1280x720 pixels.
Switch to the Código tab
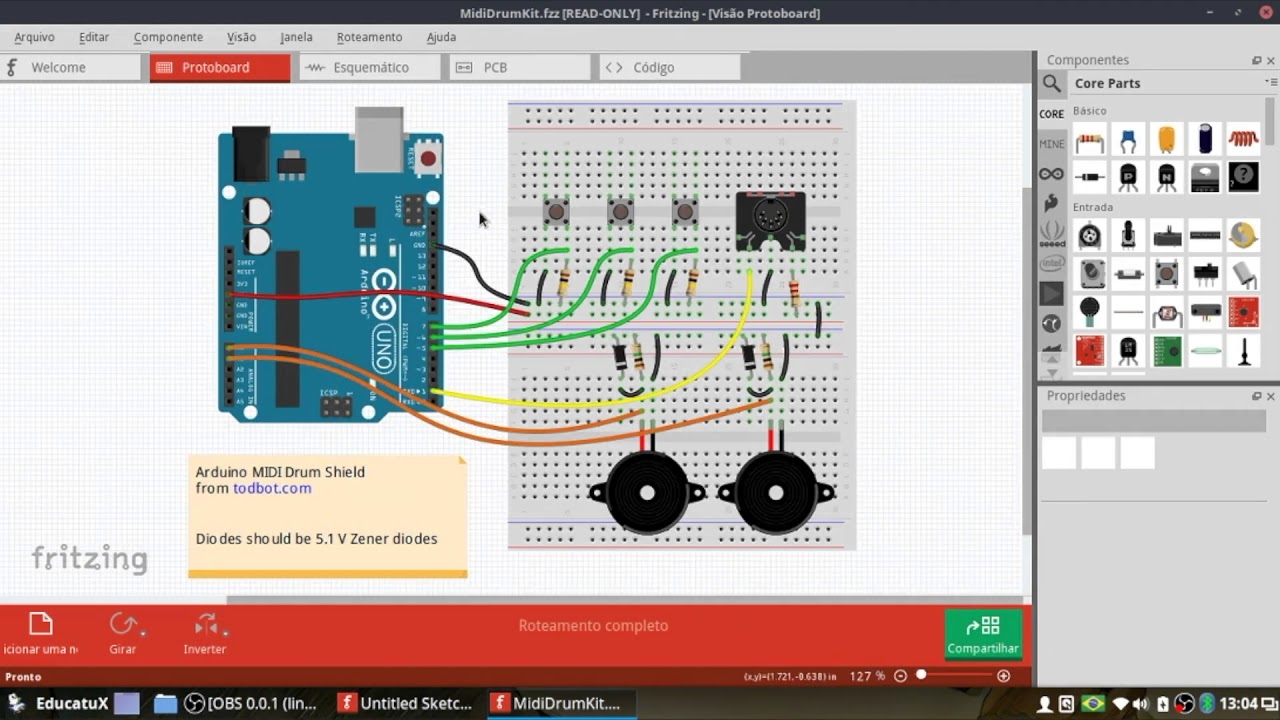670,67
